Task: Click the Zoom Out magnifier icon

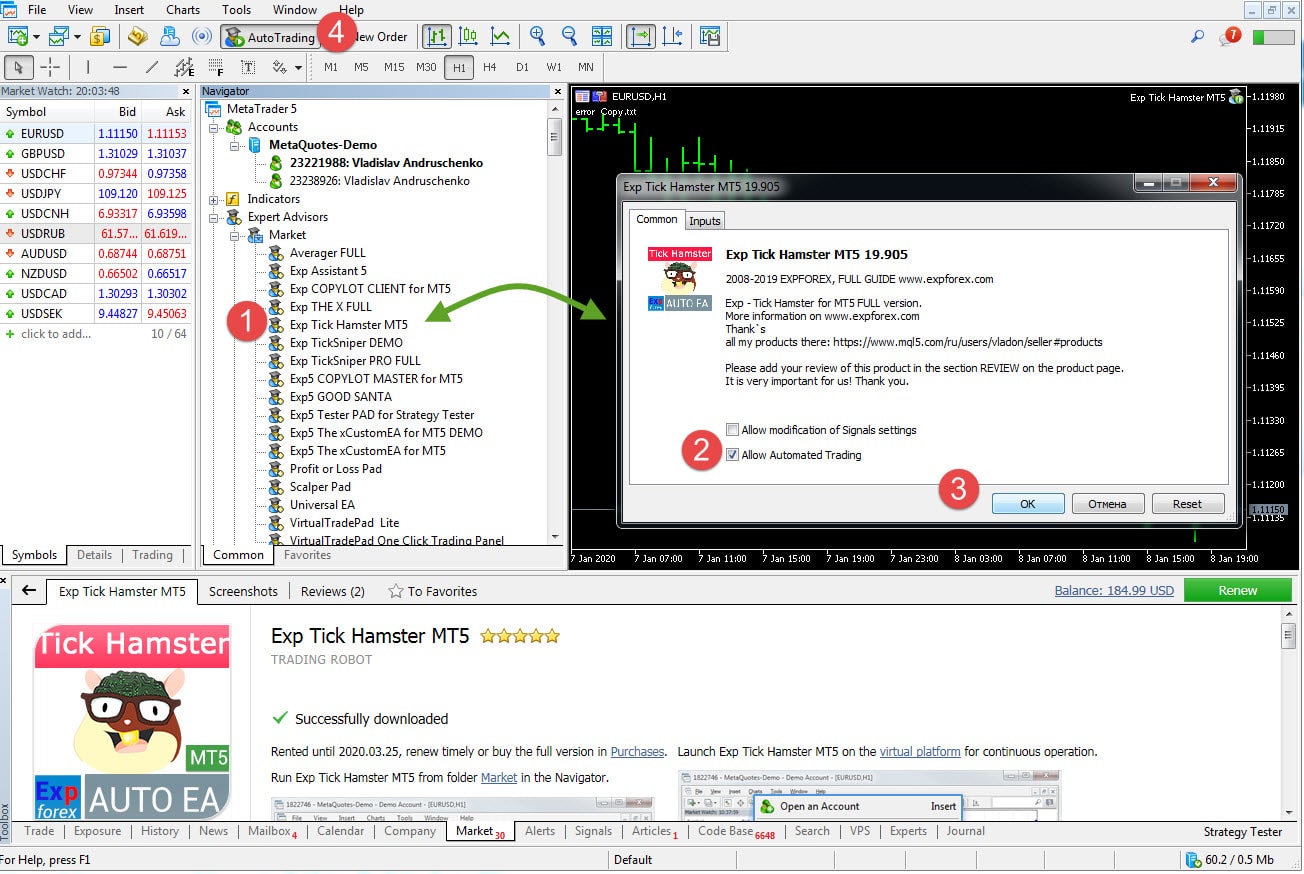Action: click(569, 37)
